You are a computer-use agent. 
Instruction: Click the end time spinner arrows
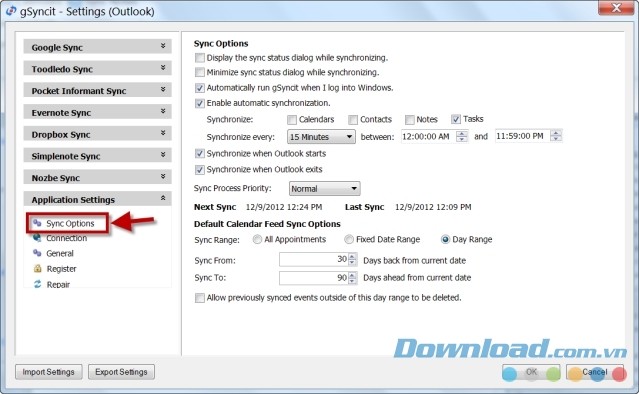tap(556, 136)
